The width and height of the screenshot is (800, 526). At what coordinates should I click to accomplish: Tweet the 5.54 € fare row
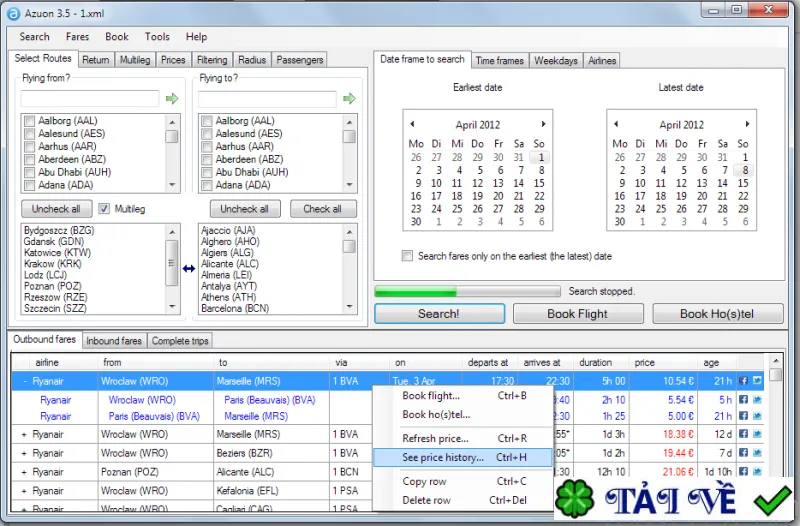757,400
